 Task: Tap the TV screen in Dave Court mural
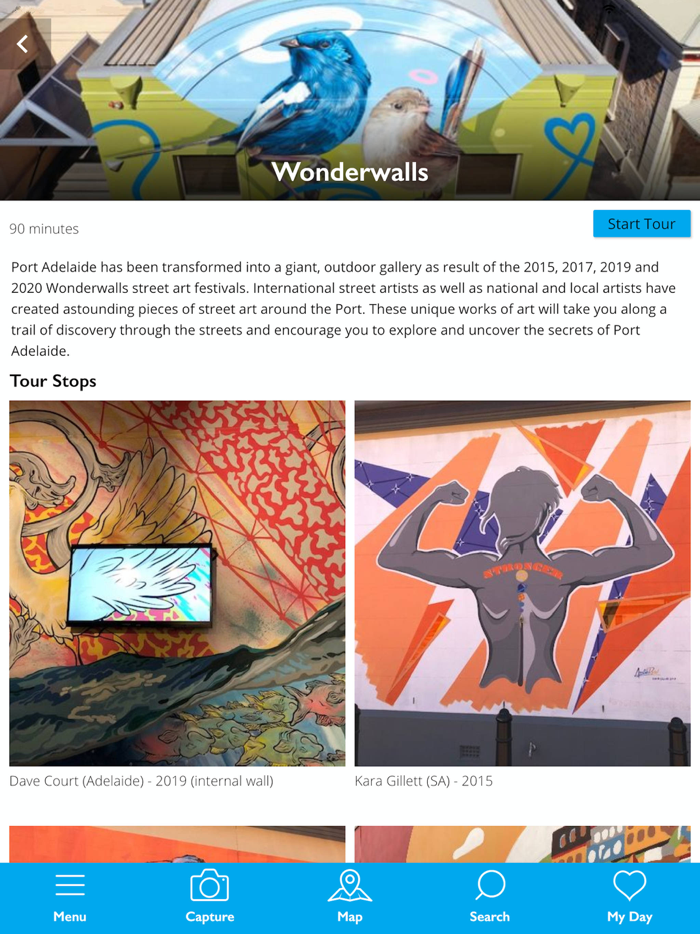coord(139,584)
